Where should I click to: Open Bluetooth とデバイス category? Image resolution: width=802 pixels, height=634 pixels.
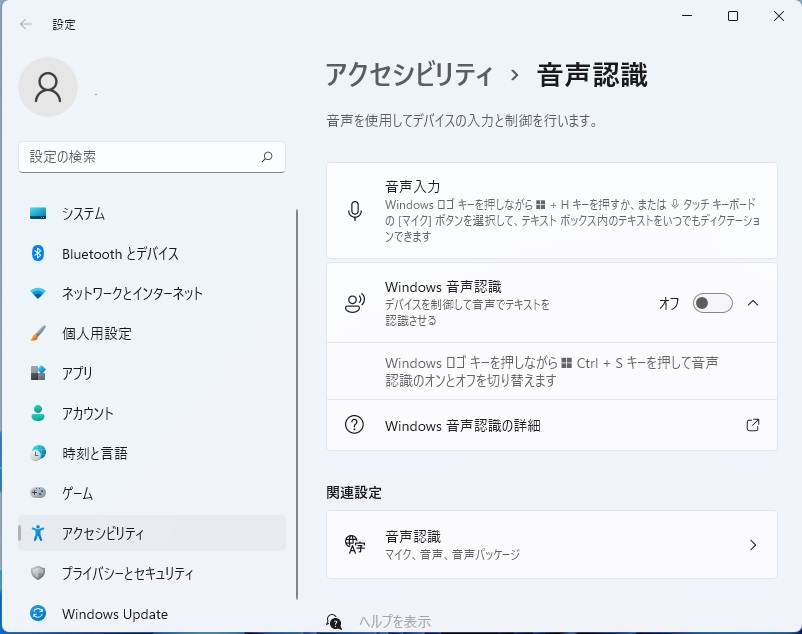click(x=152, y=253)
